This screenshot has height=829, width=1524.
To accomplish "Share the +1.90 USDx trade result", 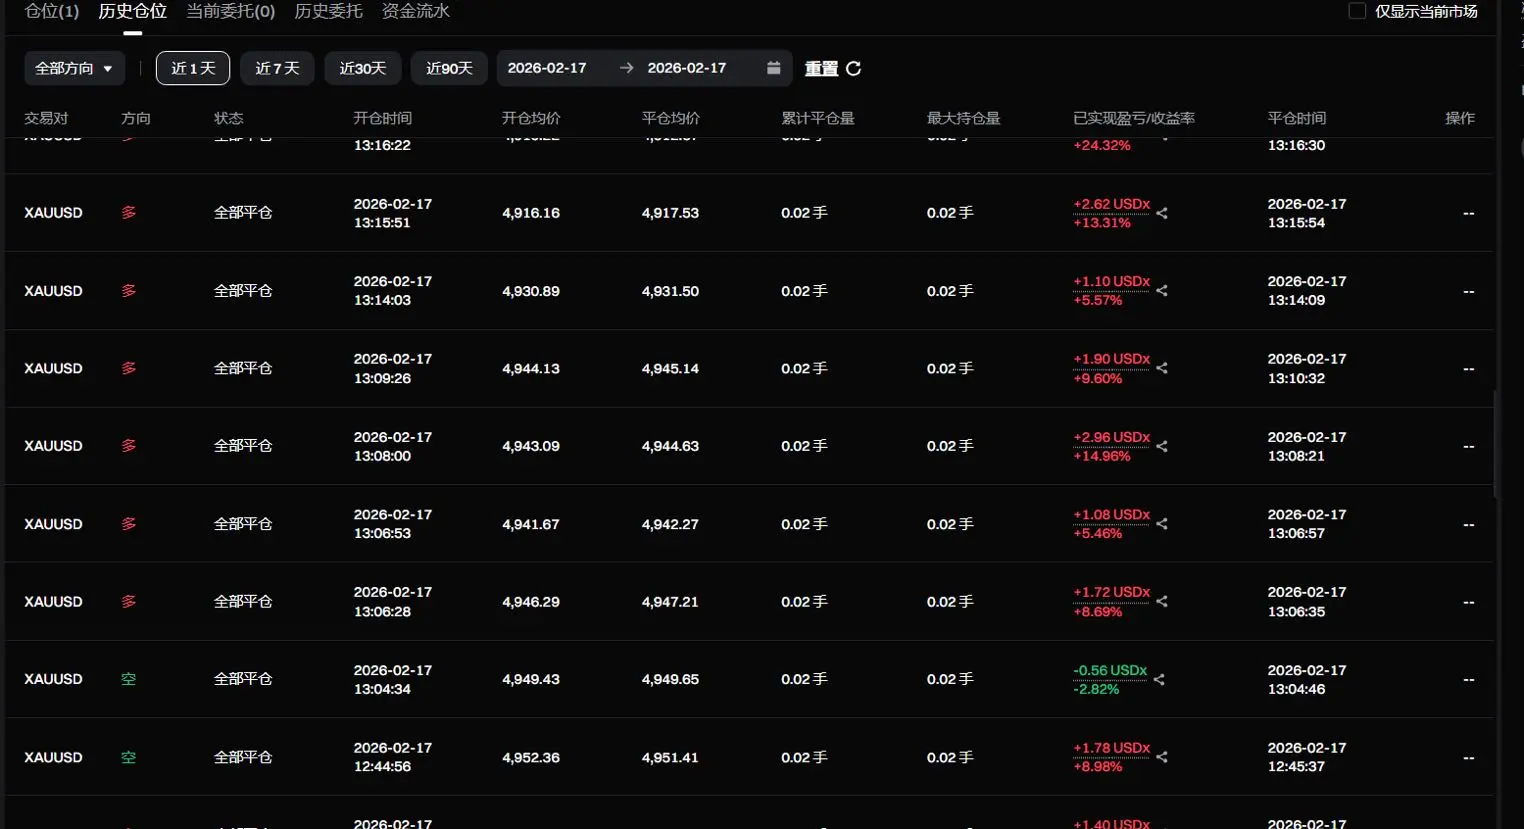I will [1162, 368].
